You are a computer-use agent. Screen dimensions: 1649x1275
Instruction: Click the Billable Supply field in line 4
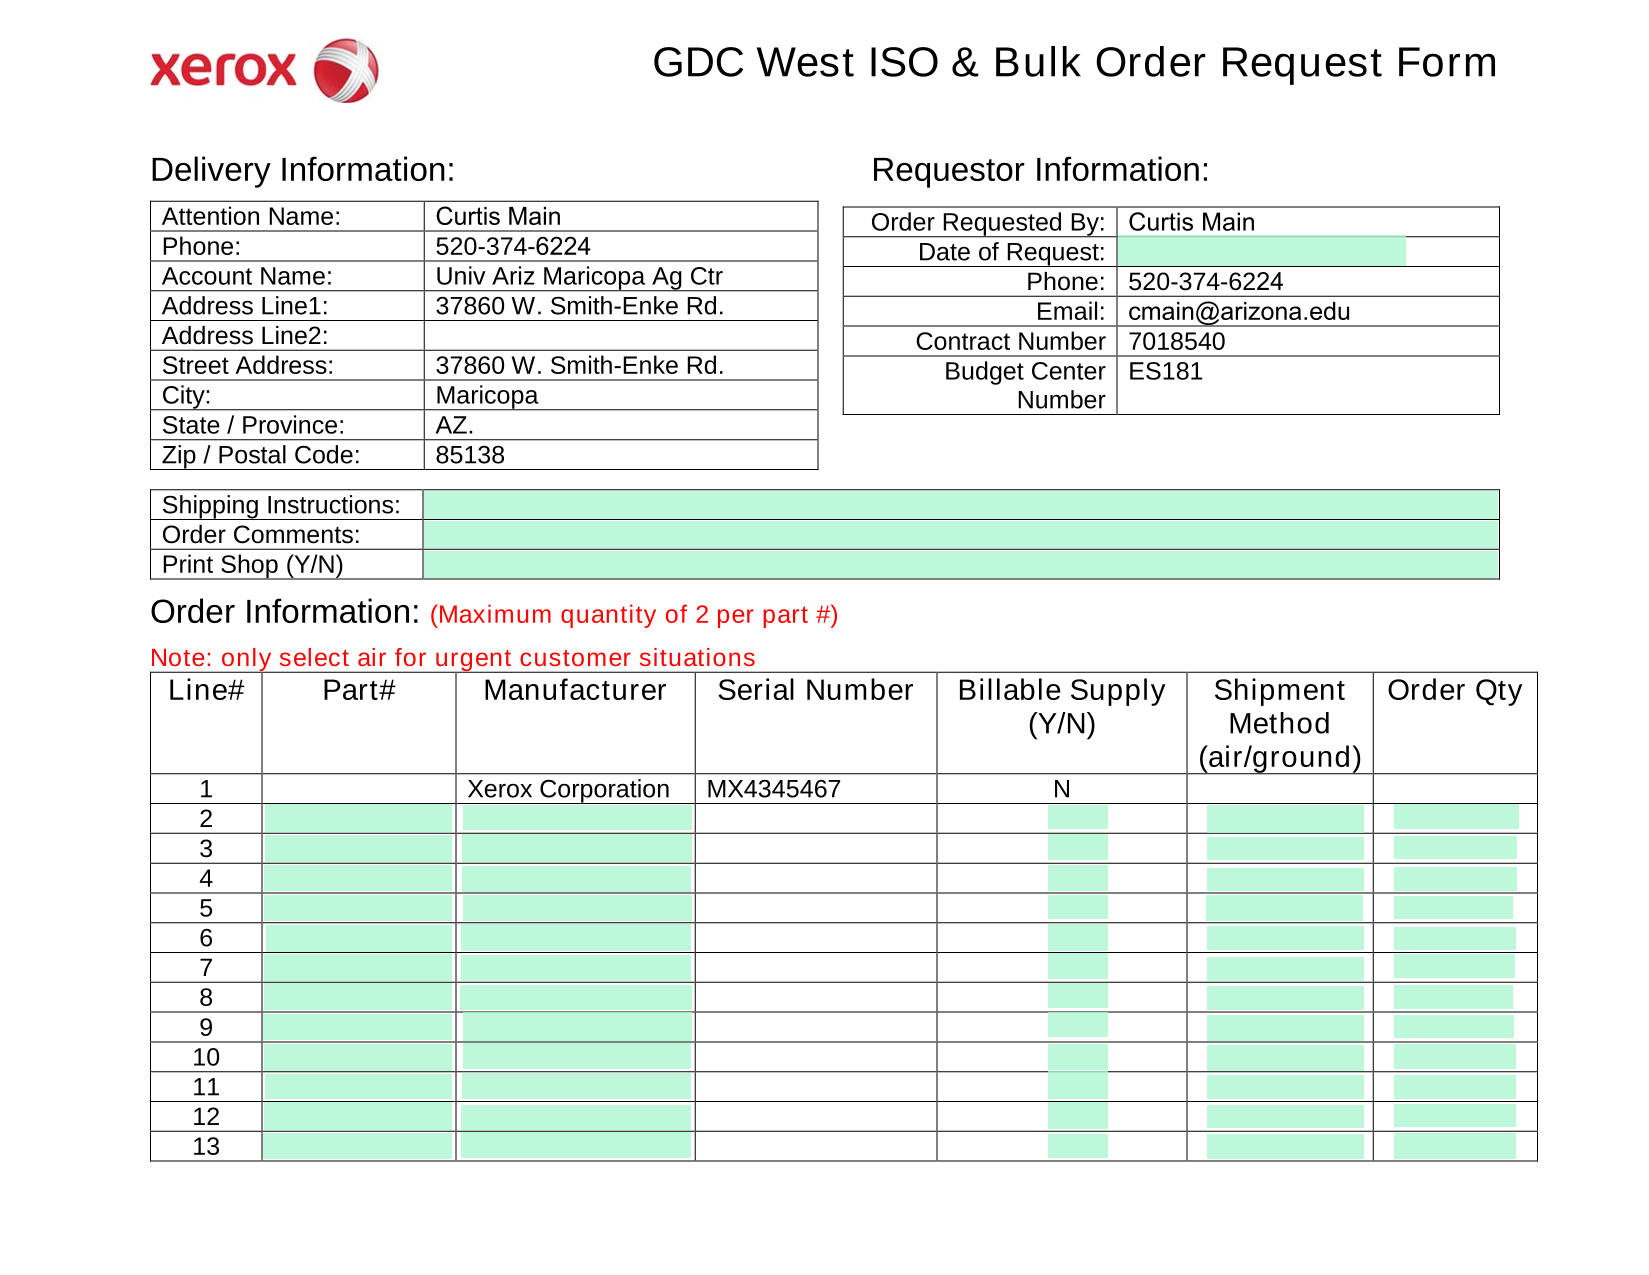pyautogui.click(x=1078, y=878)
